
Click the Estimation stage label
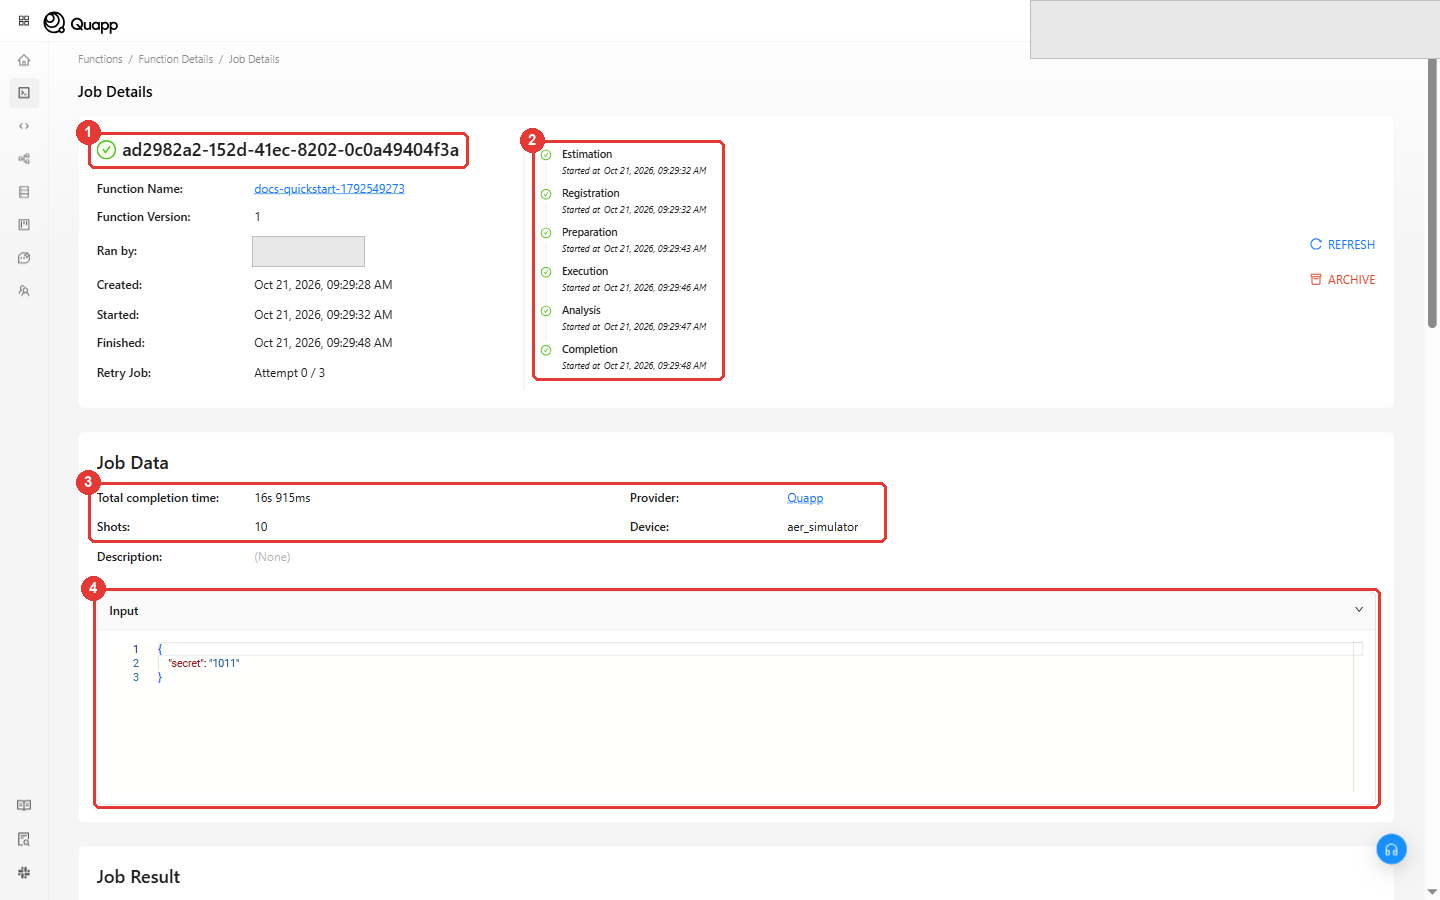(x=587, y=154)
